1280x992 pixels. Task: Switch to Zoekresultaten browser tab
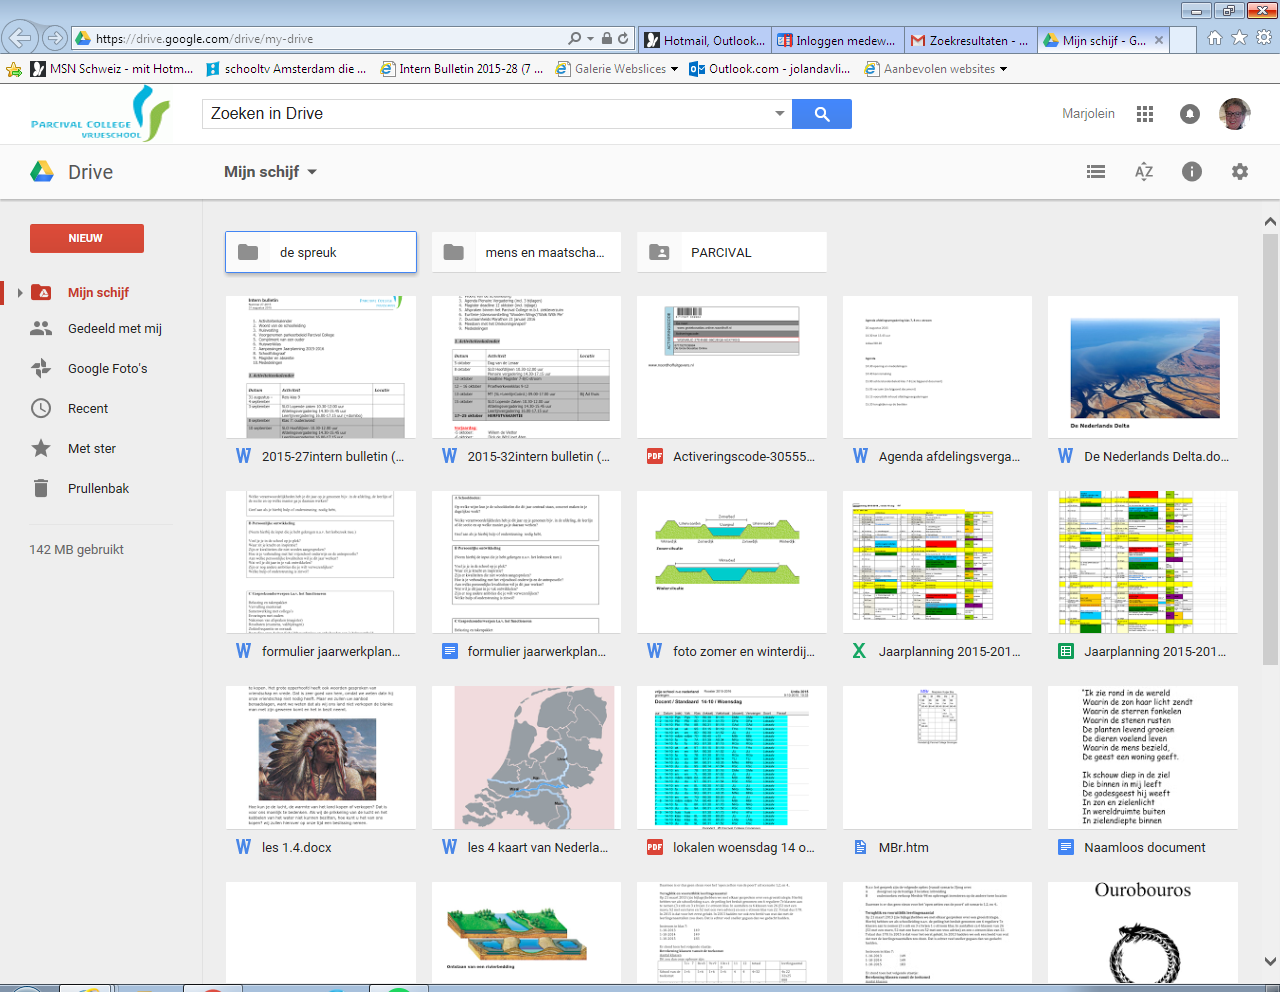point(969,41)
